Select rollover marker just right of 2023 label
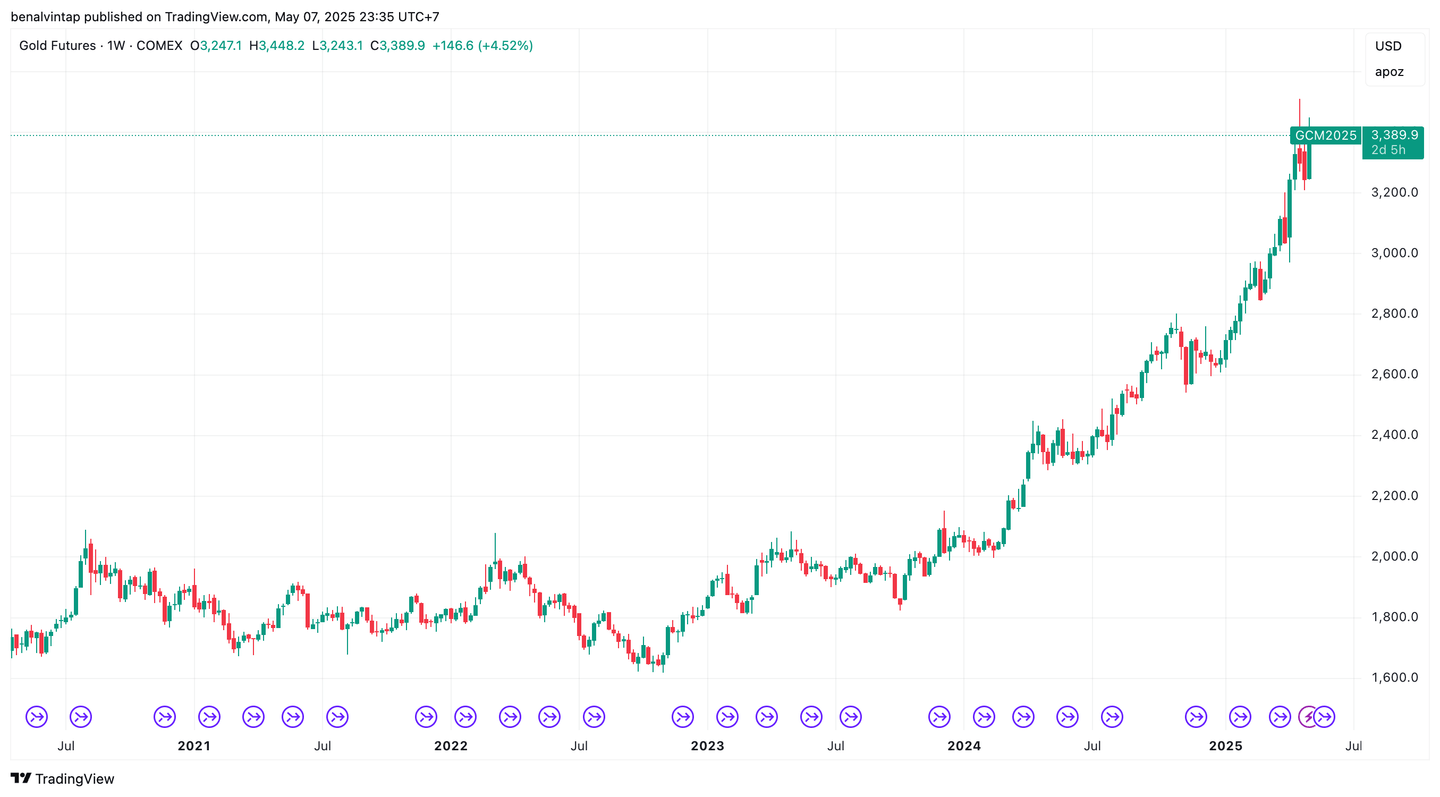Viewport: 1440px width, 797px height. [727, 716]
